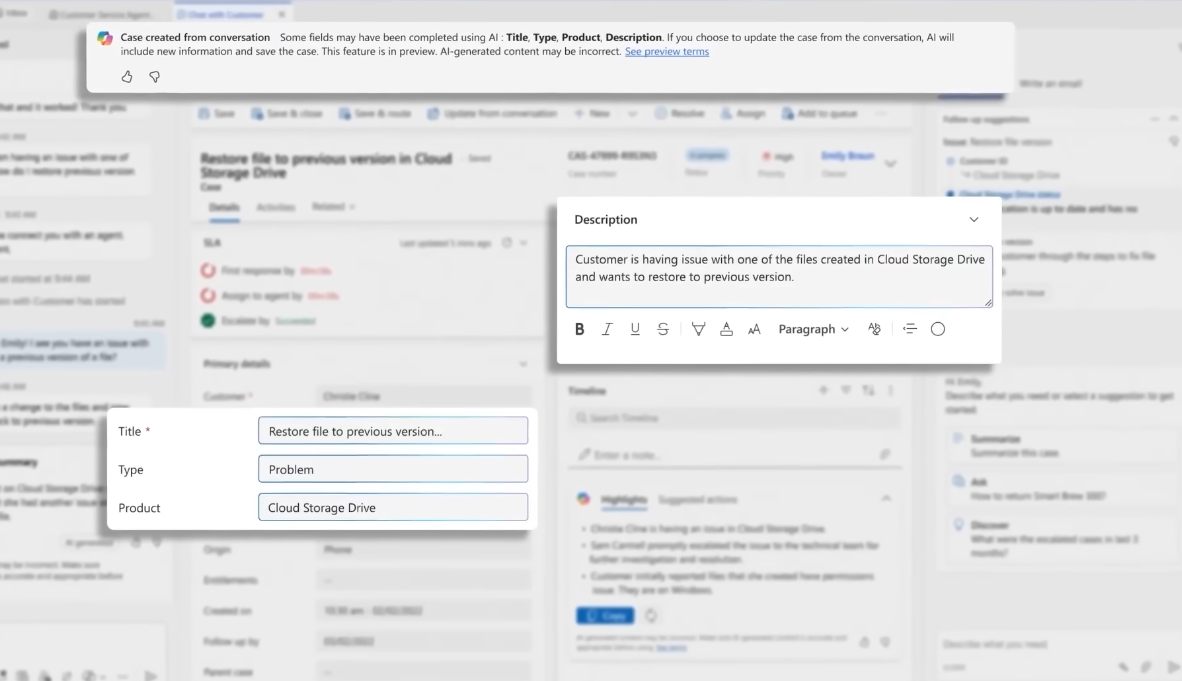The height and width of the screenshot is (681, 1182).
Task: Click the Add to queue command
Action: (819, 113)
